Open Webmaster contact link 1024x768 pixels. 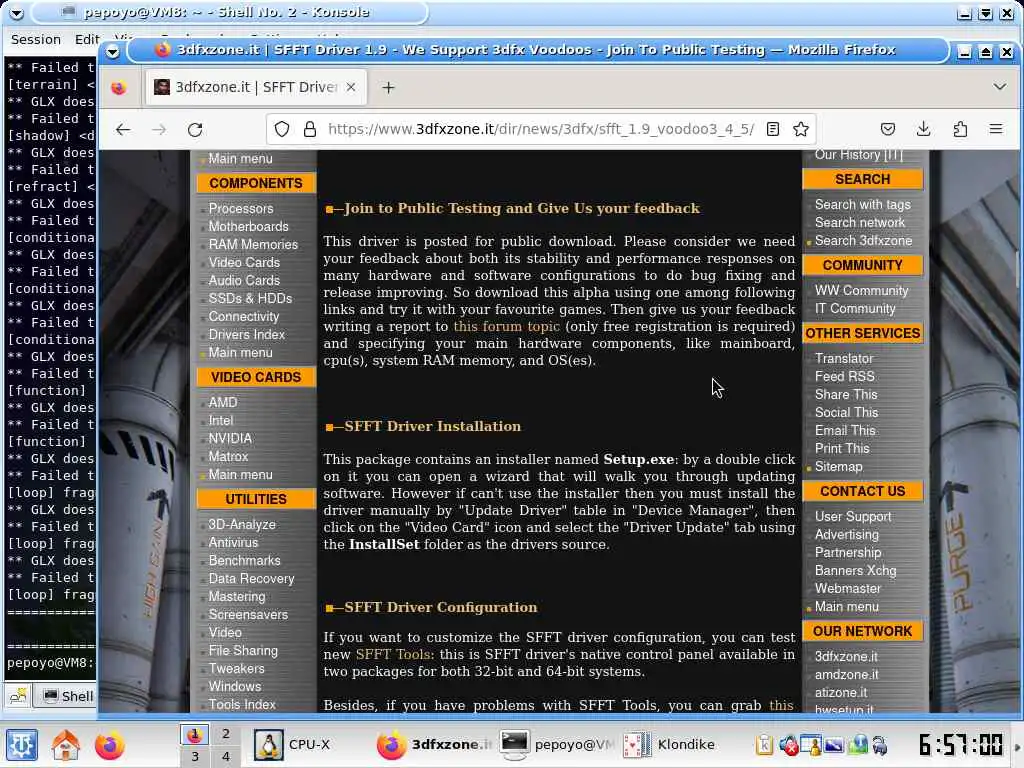click(848, 588)
